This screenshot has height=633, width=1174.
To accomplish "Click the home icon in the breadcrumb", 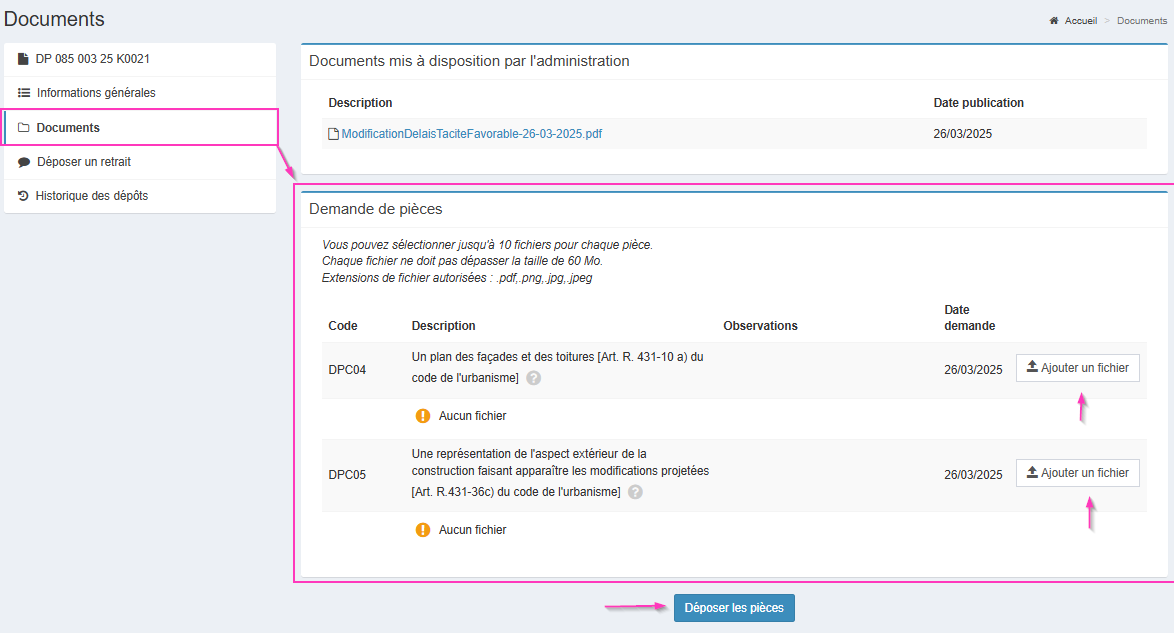I will (x=1054, y=21).
